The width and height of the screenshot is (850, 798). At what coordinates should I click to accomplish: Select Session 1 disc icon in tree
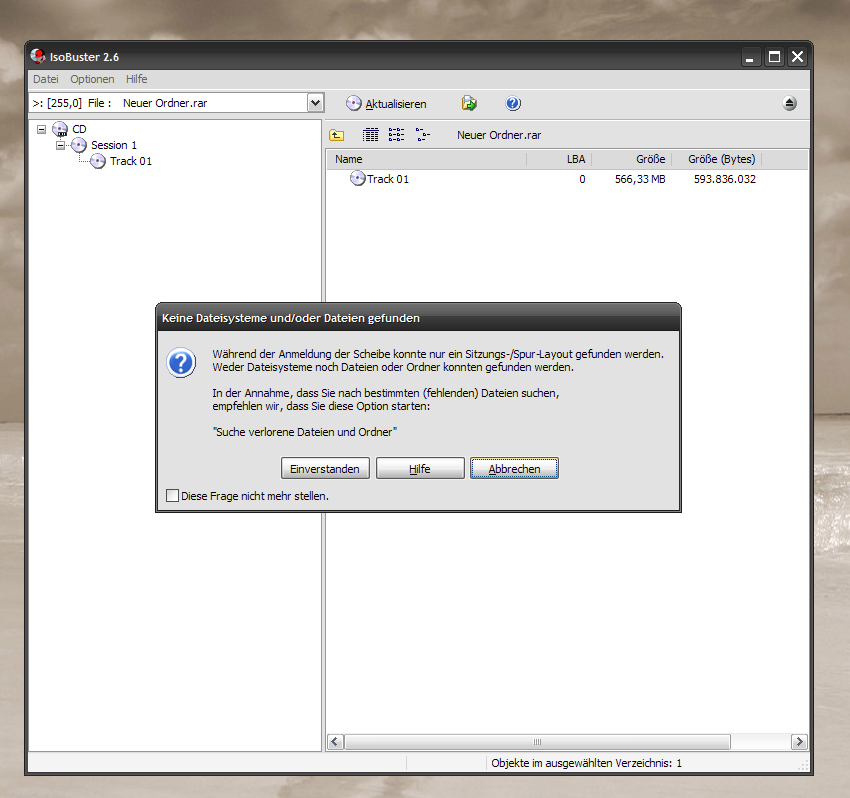click(79, 145)
